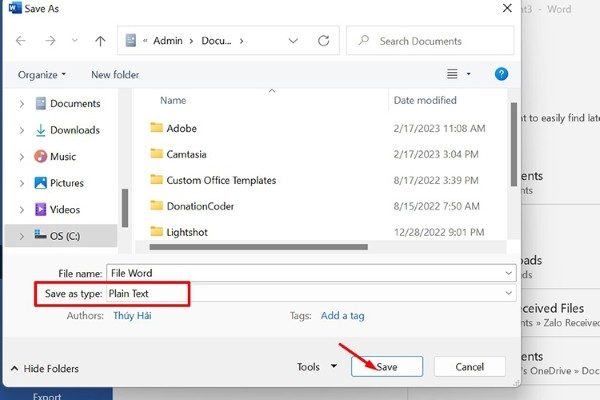Select Music in sidebar

click(55, 157)
